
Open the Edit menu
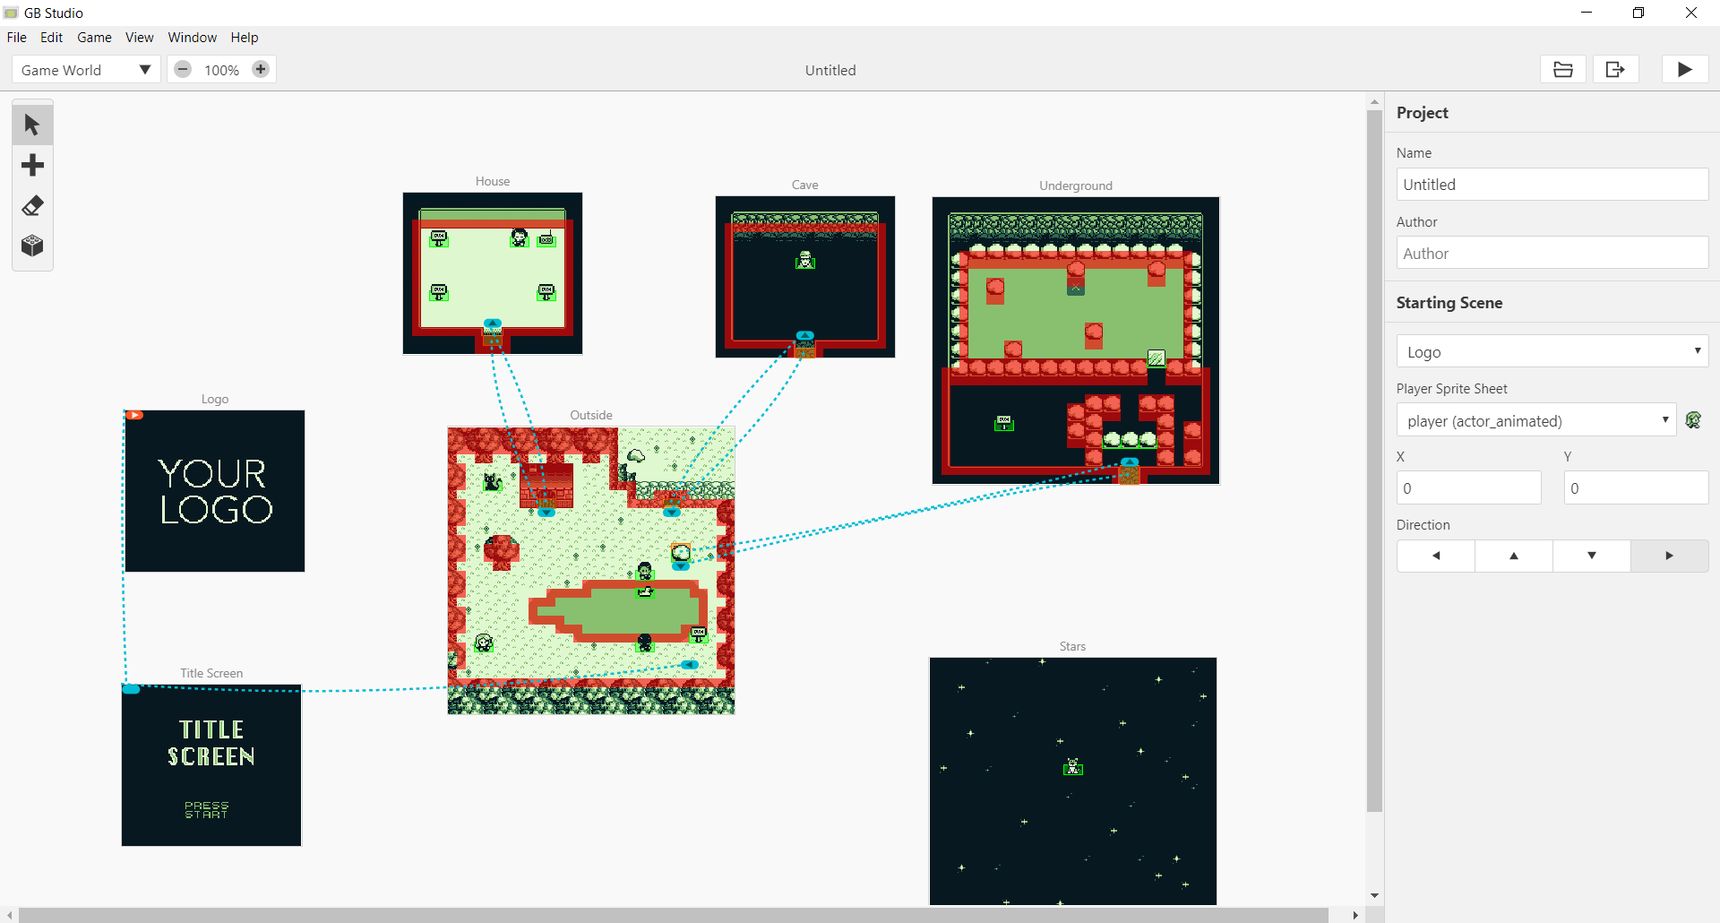[51, 37]
